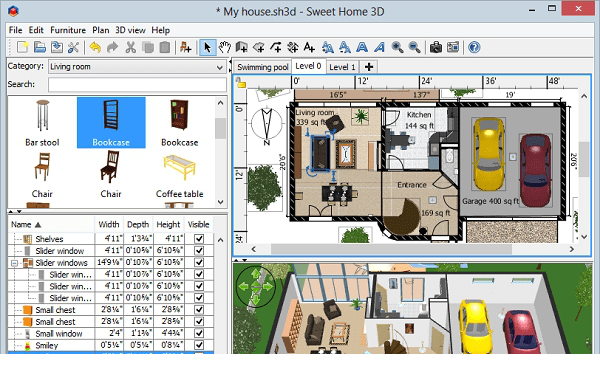The width and height of the screenshot is (600, 368).
Task: Open the Furniture menu
Action: point(68,30)
